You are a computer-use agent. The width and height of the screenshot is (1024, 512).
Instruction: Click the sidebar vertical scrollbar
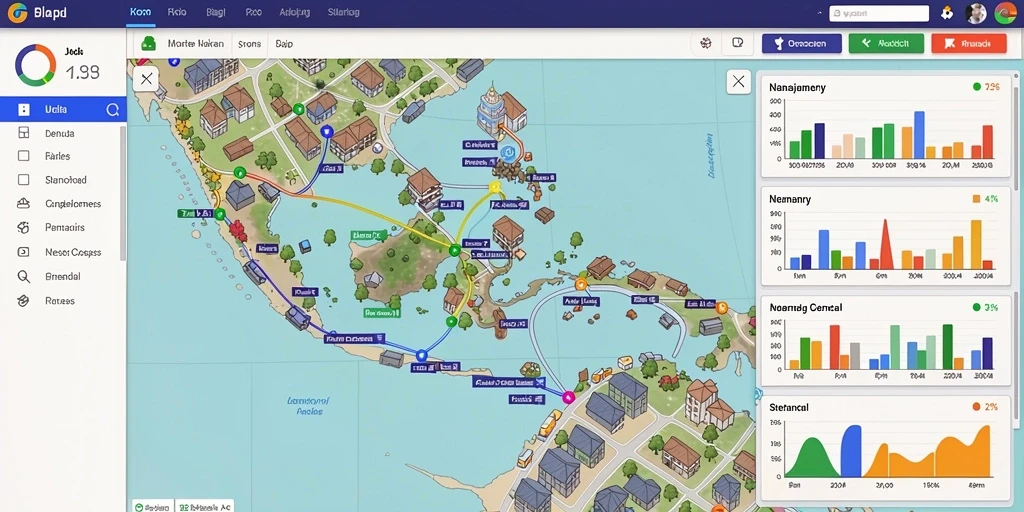point(122,193)
